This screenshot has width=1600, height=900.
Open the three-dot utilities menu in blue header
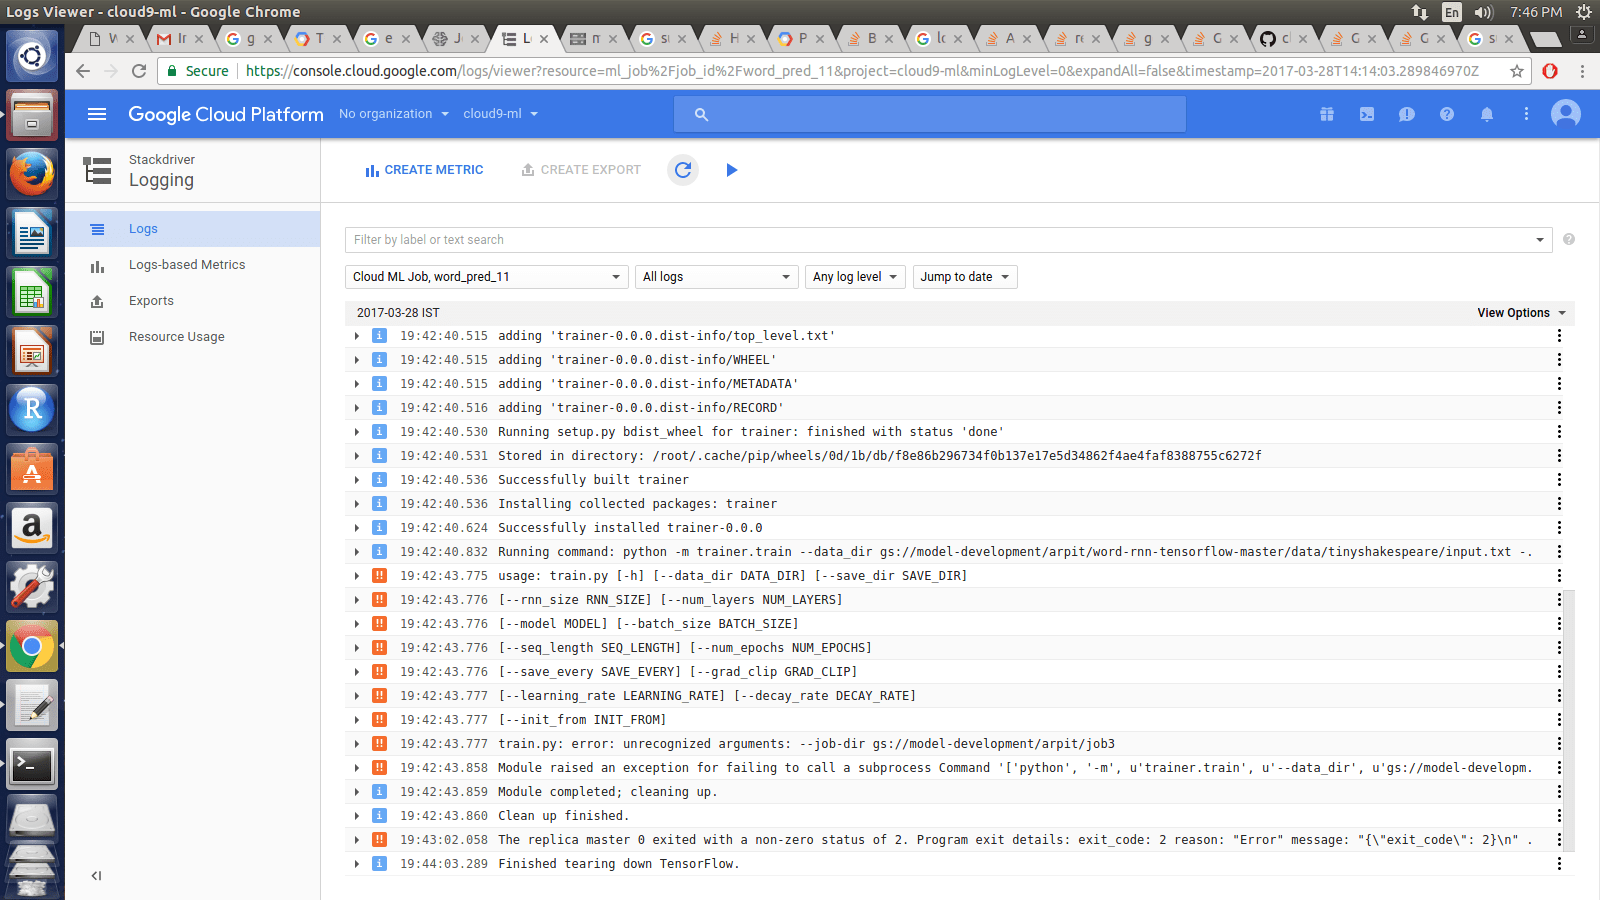click(1526, 114)
